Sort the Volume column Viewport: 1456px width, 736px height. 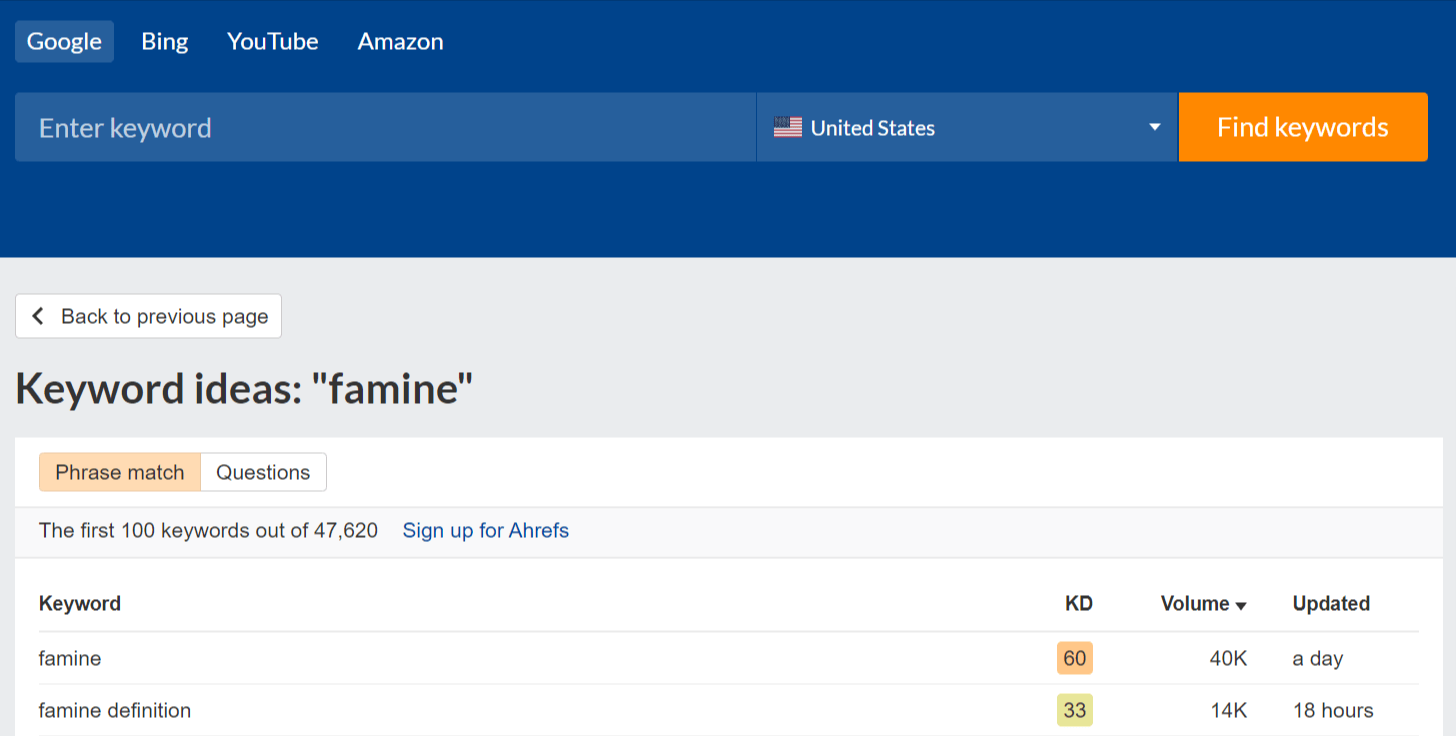tap(1203, 604)
